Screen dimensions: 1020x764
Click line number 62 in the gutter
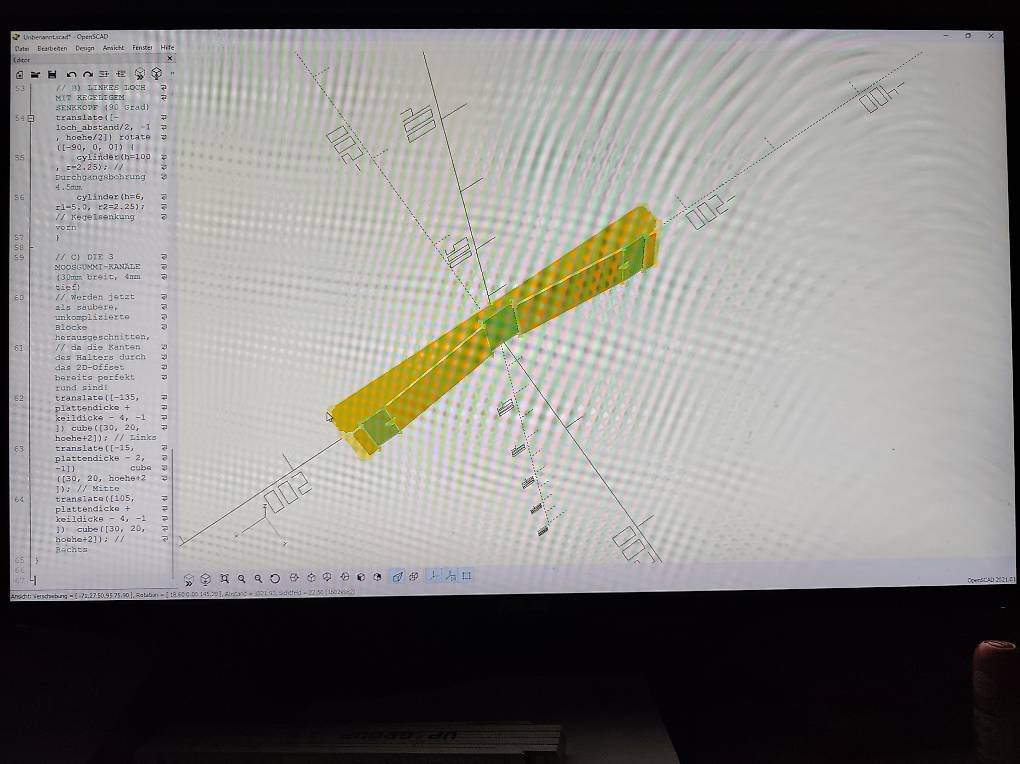(x=19, y=398)
